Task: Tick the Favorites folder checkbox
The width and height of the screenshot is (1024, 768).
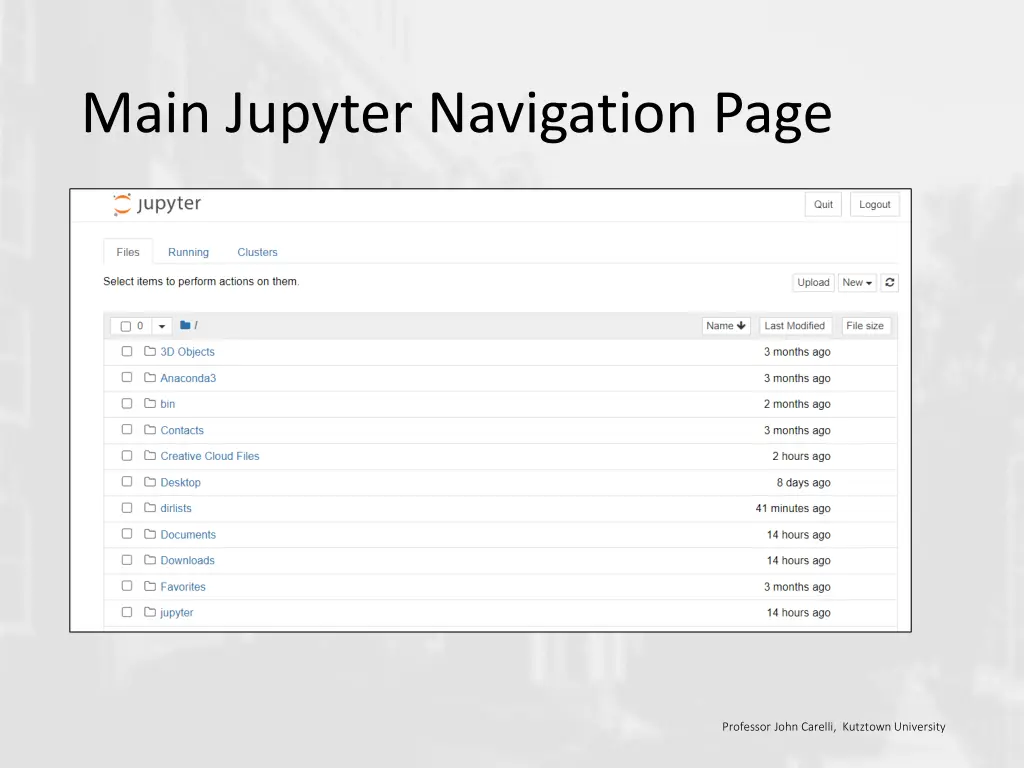Action: [x=127, y=586]
